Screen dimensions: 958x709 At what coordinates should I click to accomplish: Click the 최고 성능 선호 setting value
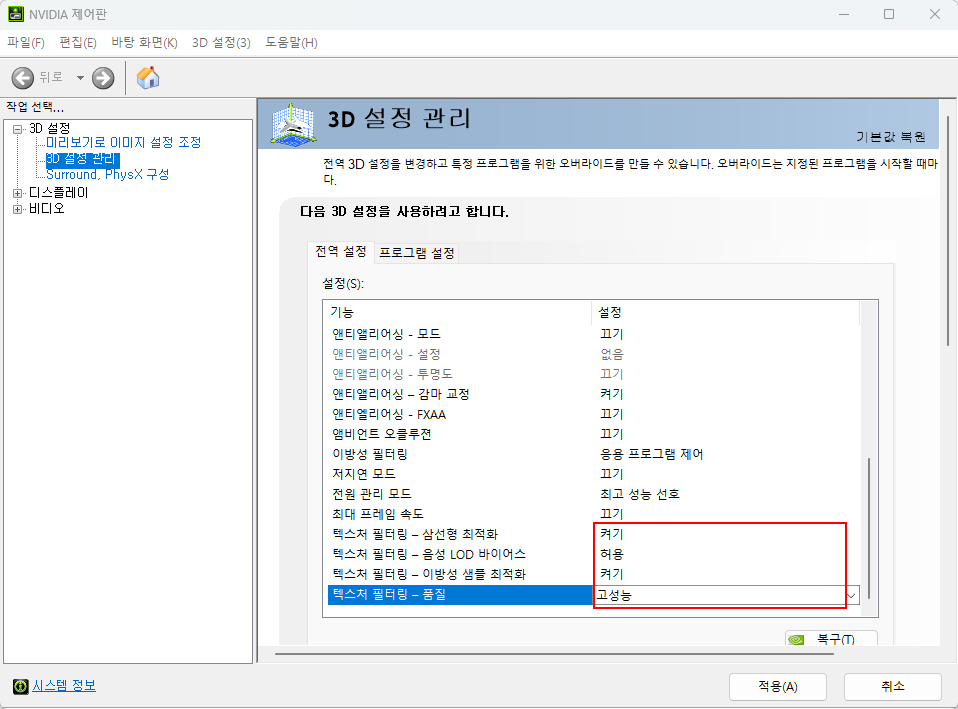click(x=640, y=494)
